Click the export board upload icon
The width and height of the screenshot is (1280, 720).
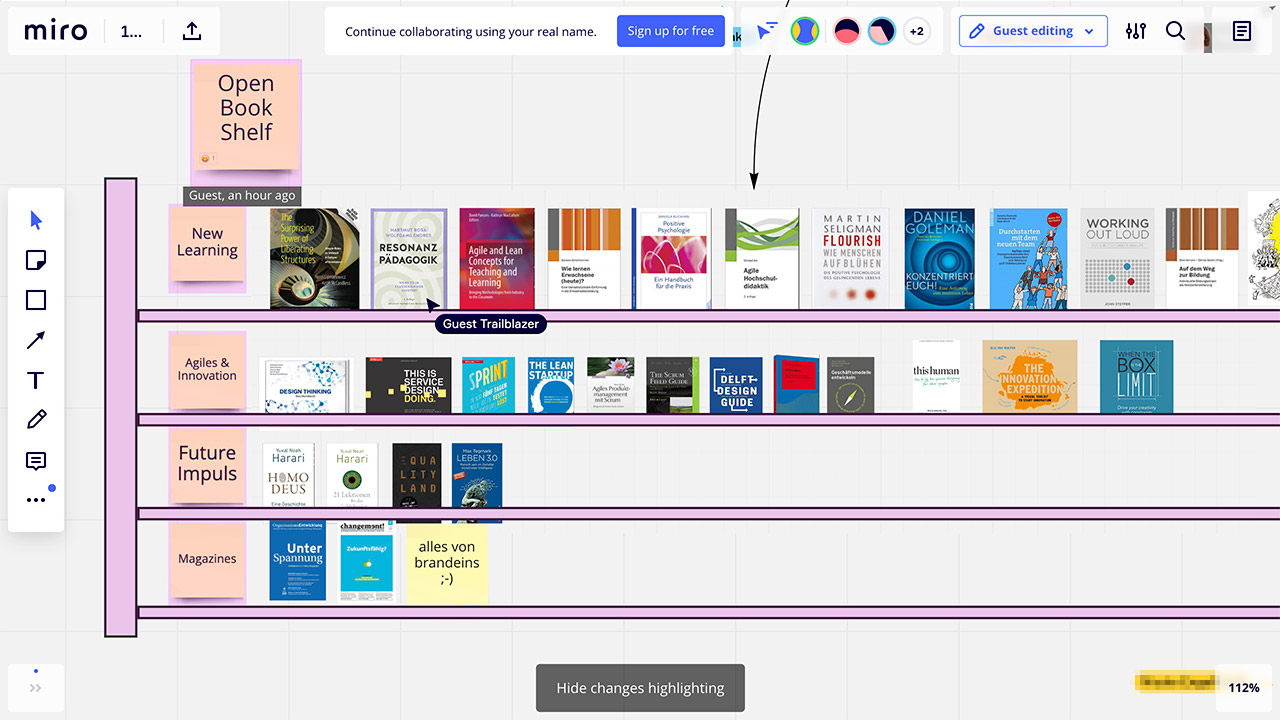click(x=192, y=31)
